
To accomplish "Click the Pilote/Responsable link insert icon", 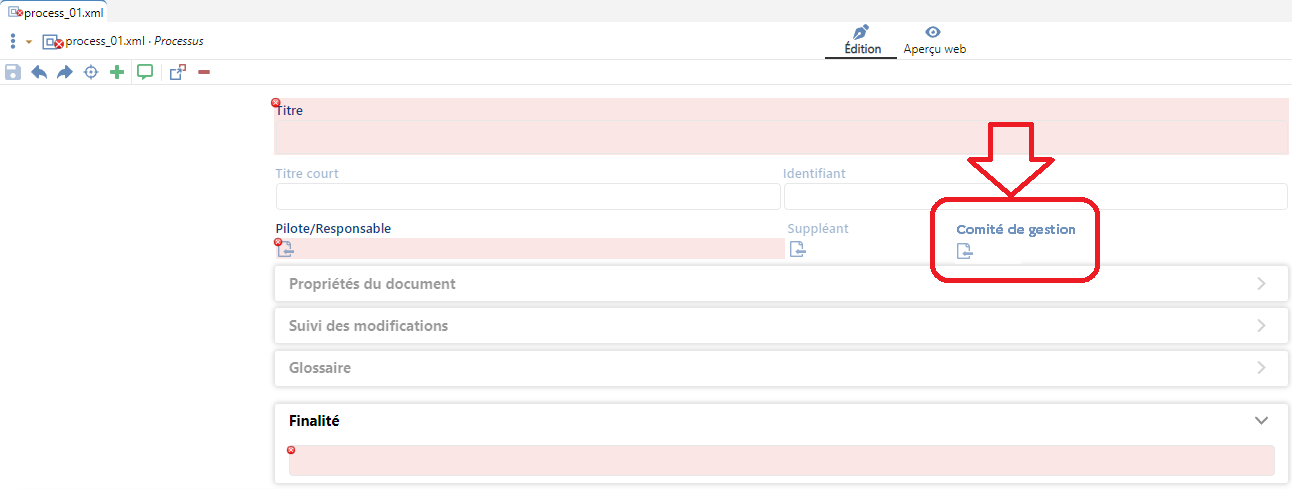I will click(x=285, y=250).
